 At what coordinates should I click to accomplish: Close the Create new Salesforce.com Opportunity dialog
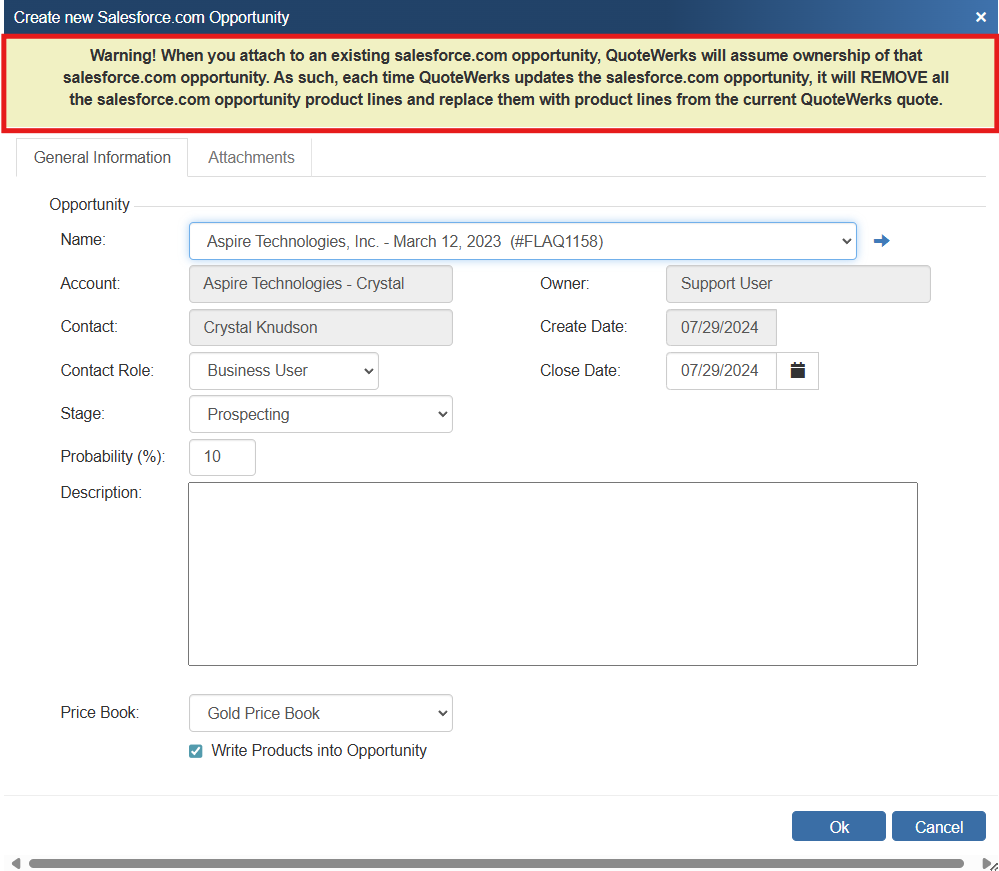981,17
